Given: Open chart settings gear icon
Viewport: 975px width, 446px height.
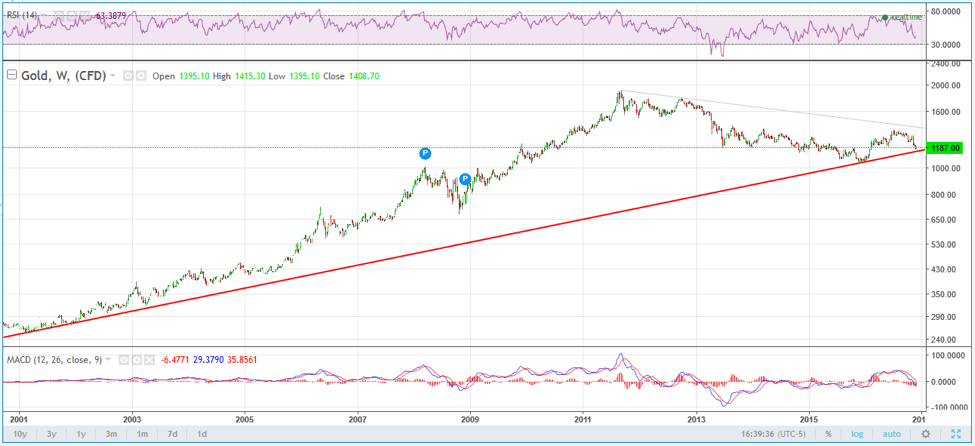Looking at the screenshot, I should click(x=926, y=434).
